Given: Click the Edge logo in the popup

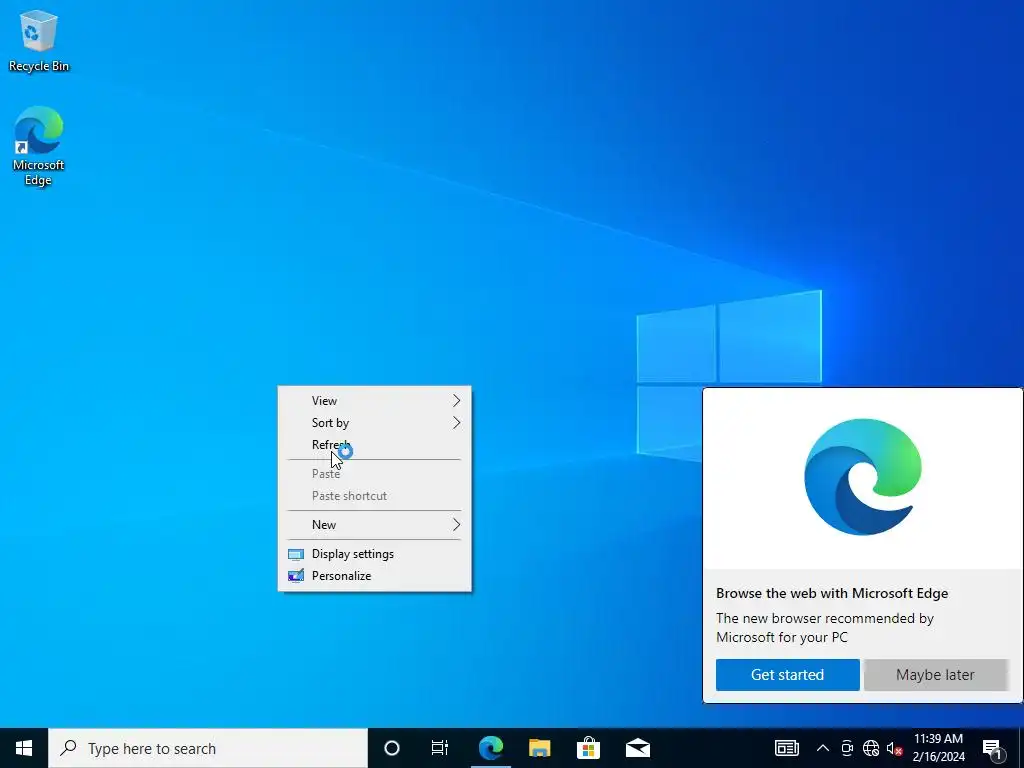Looking at the screenshot, I should pyautogui.click(x=863, y=477).
